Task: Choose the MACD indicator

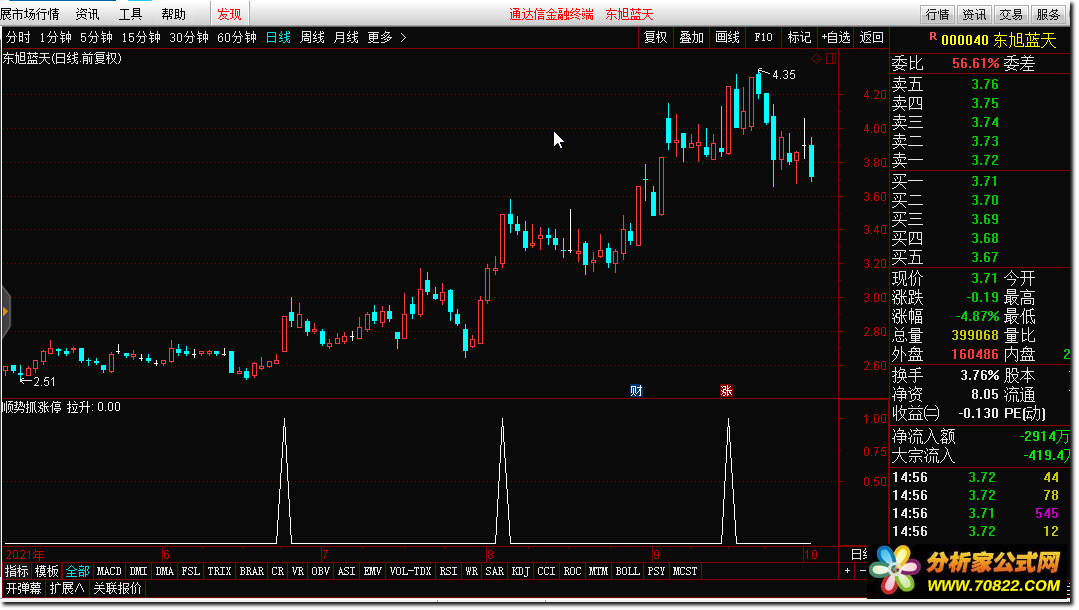Action: [109, 571]
